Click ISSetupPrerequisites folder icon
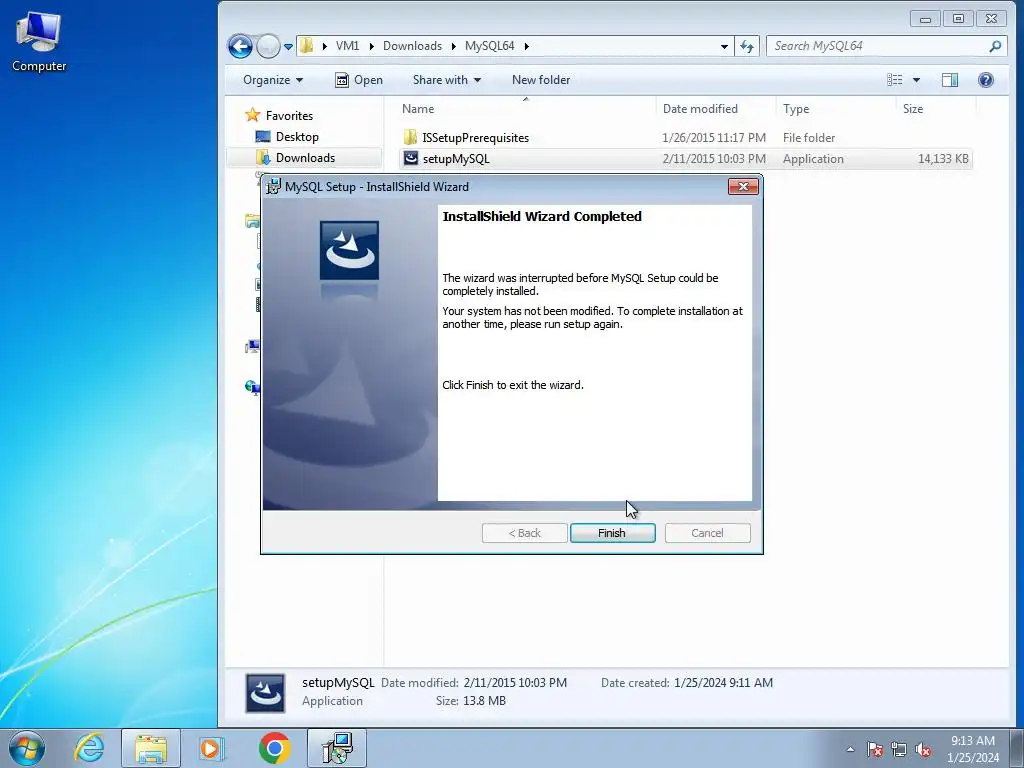This screenshot has height=768, width=1024. pyautogui.click(x=410, y=137)
